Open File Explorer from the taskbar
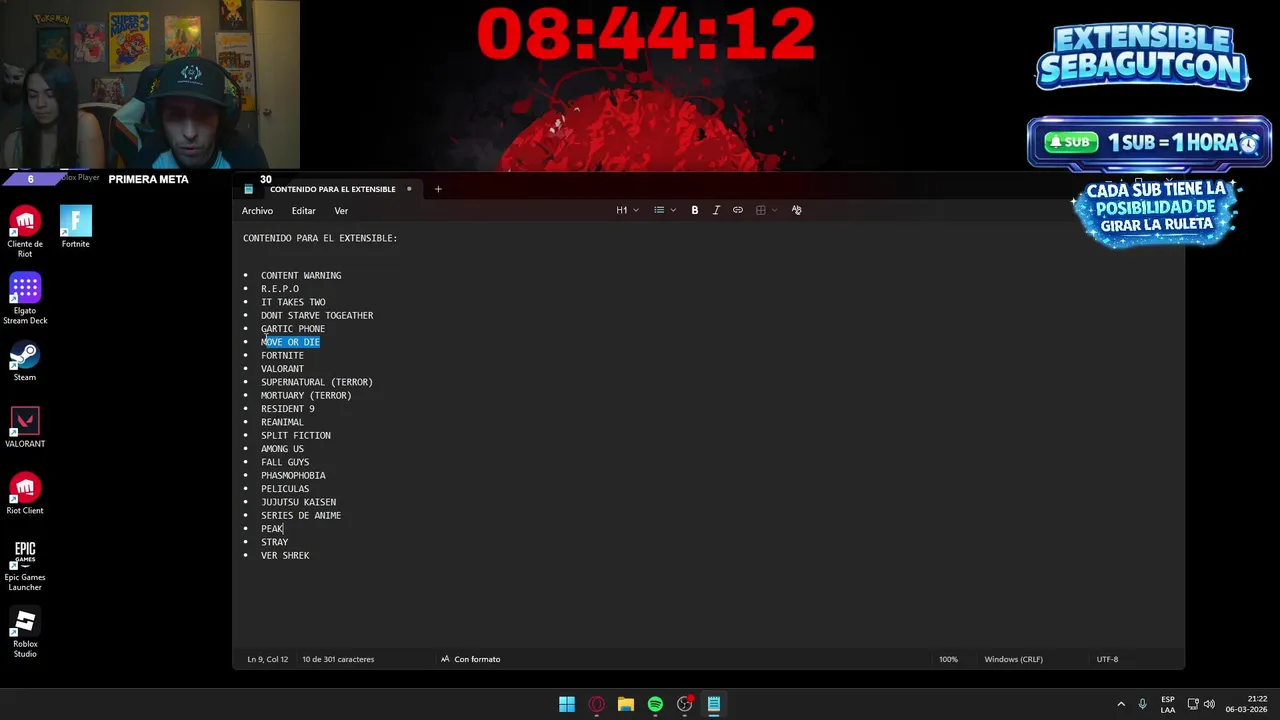The width and height of the screenshot is (1280, 720). tap(626, 704)
